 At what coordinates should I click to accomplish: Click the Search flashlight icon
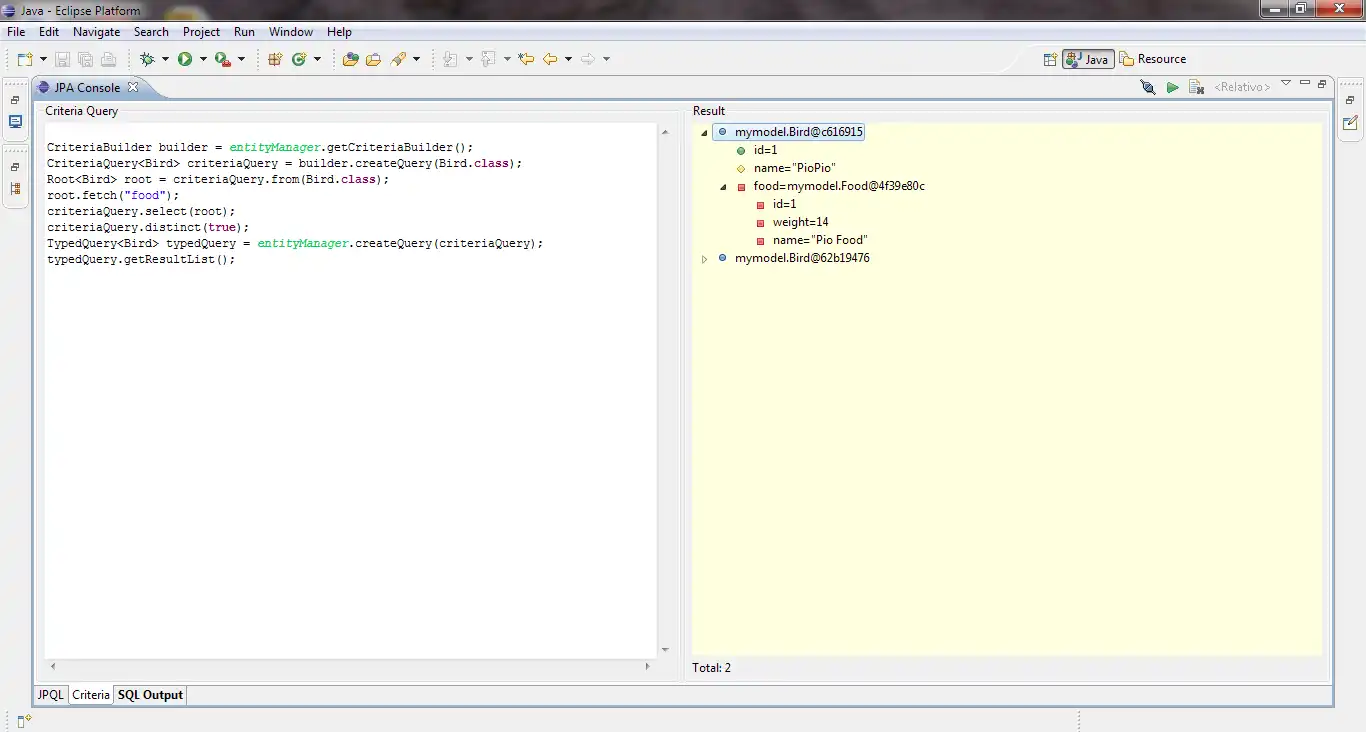(398, 60)
